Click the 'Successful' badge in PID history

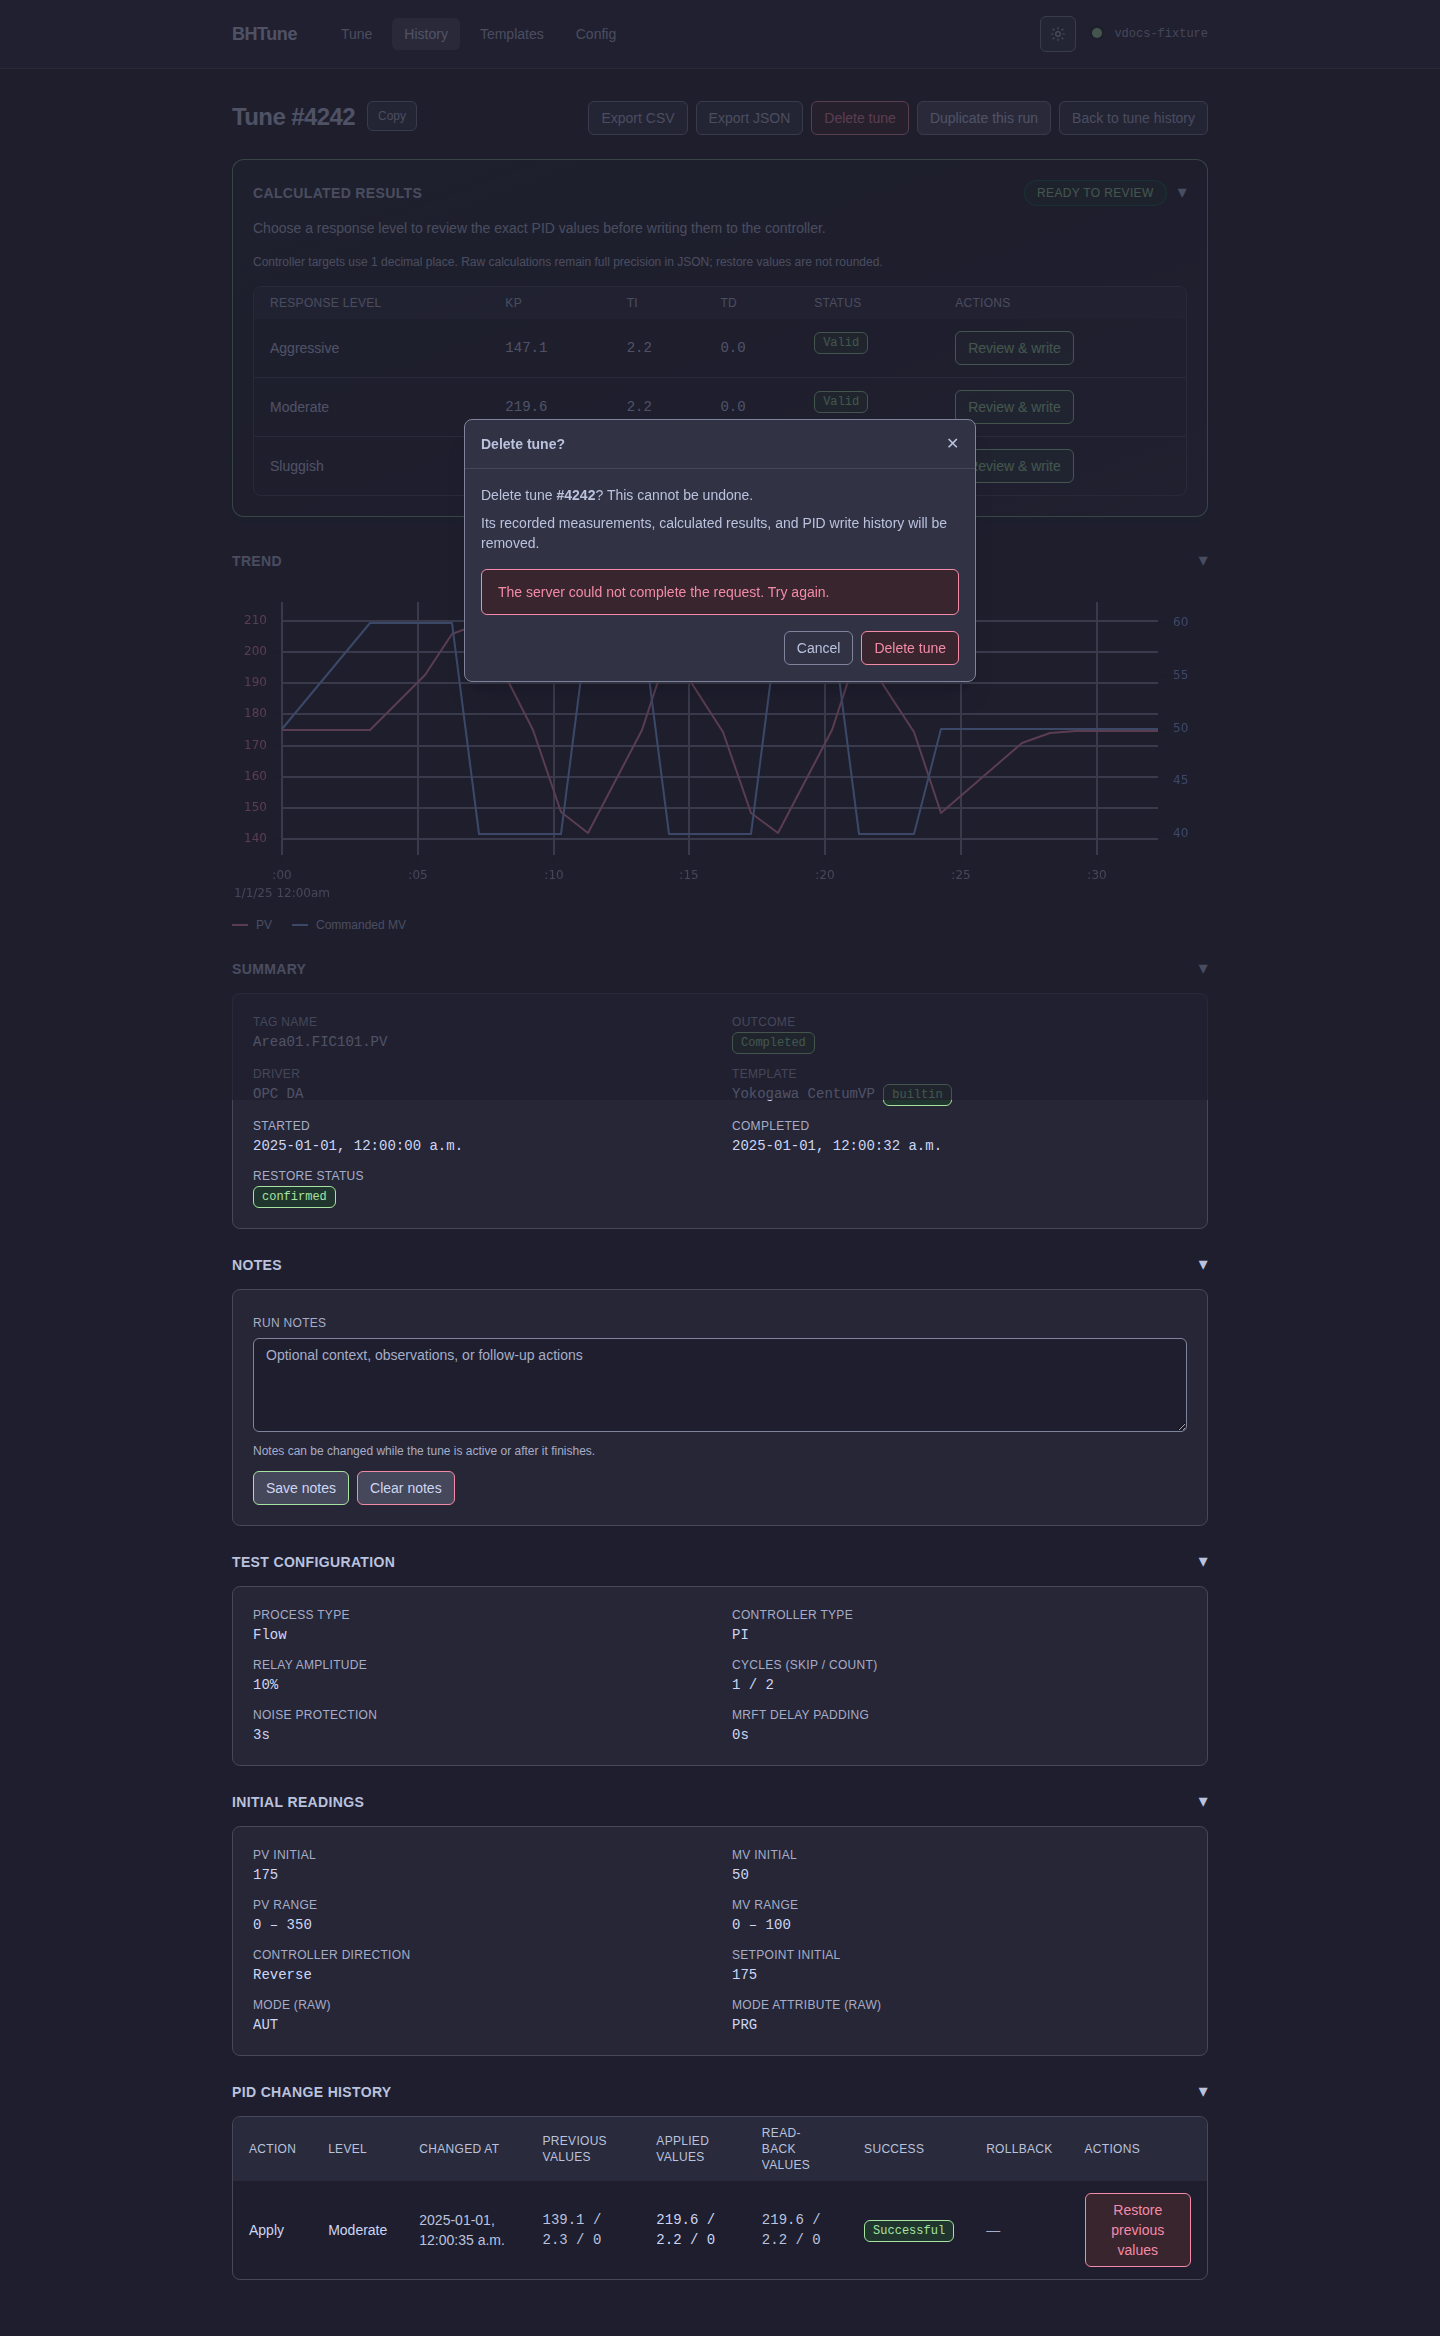[909, 2231]
